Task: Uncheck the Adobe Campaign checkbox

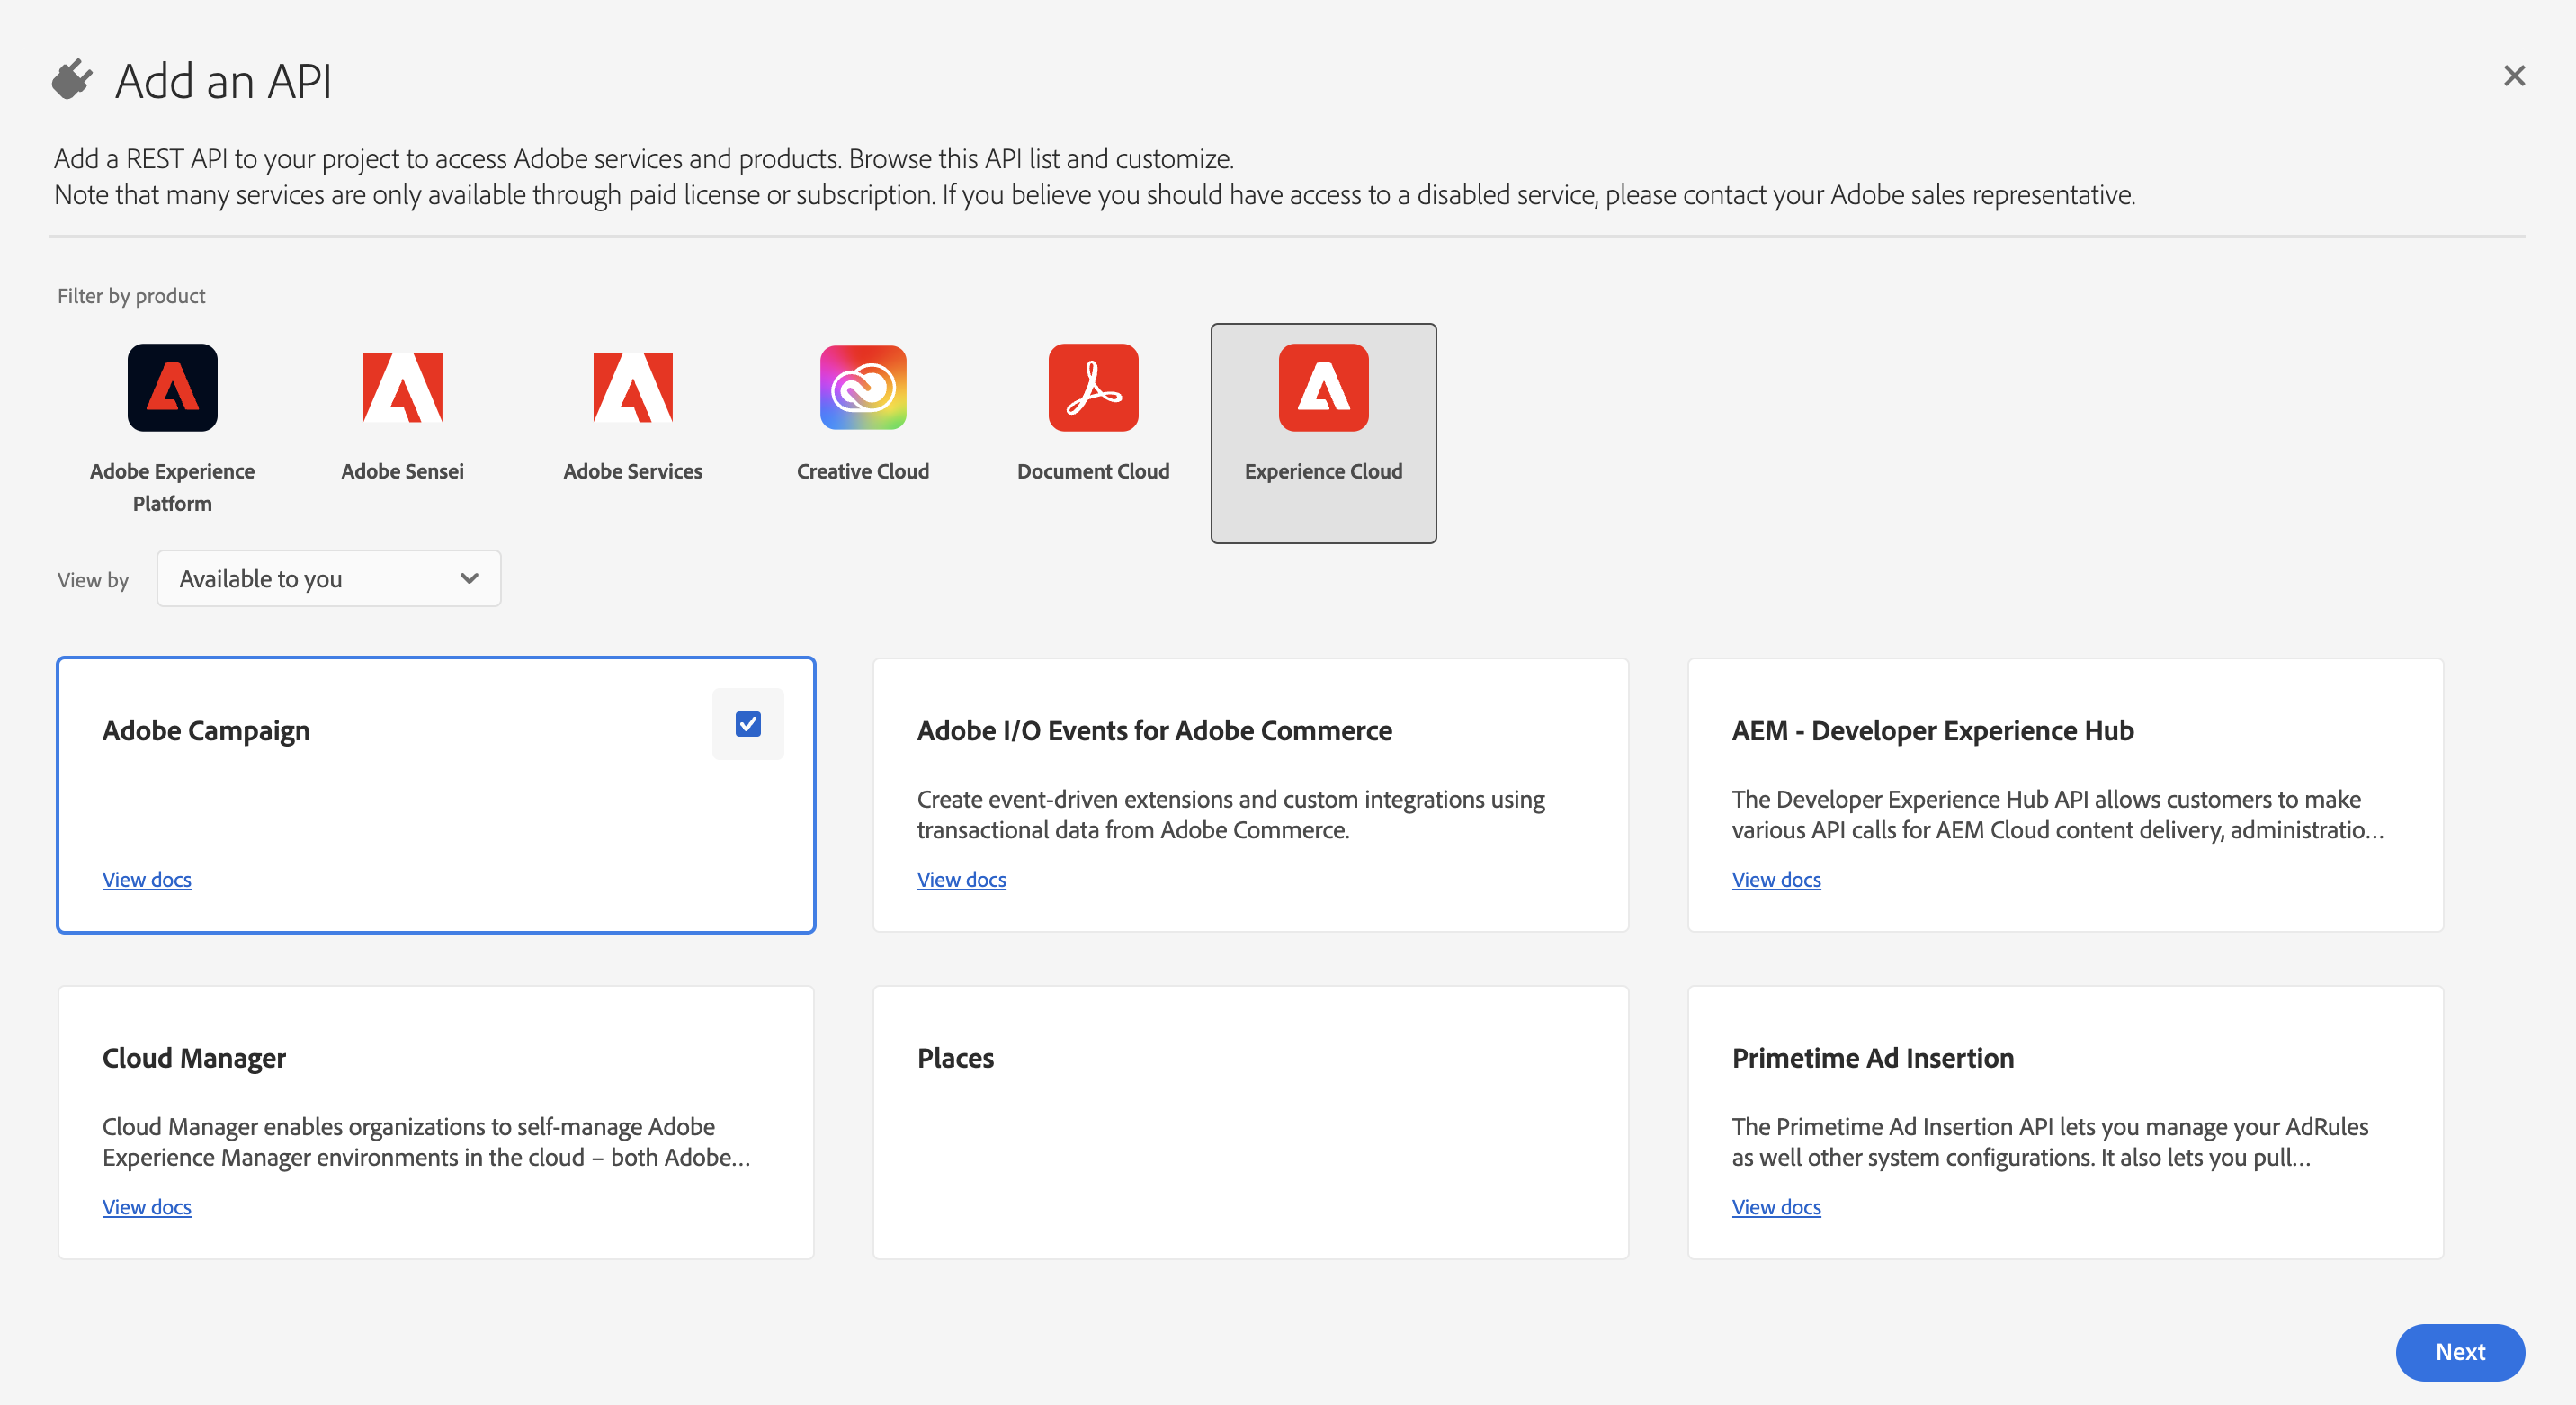Action: point(747,724)
